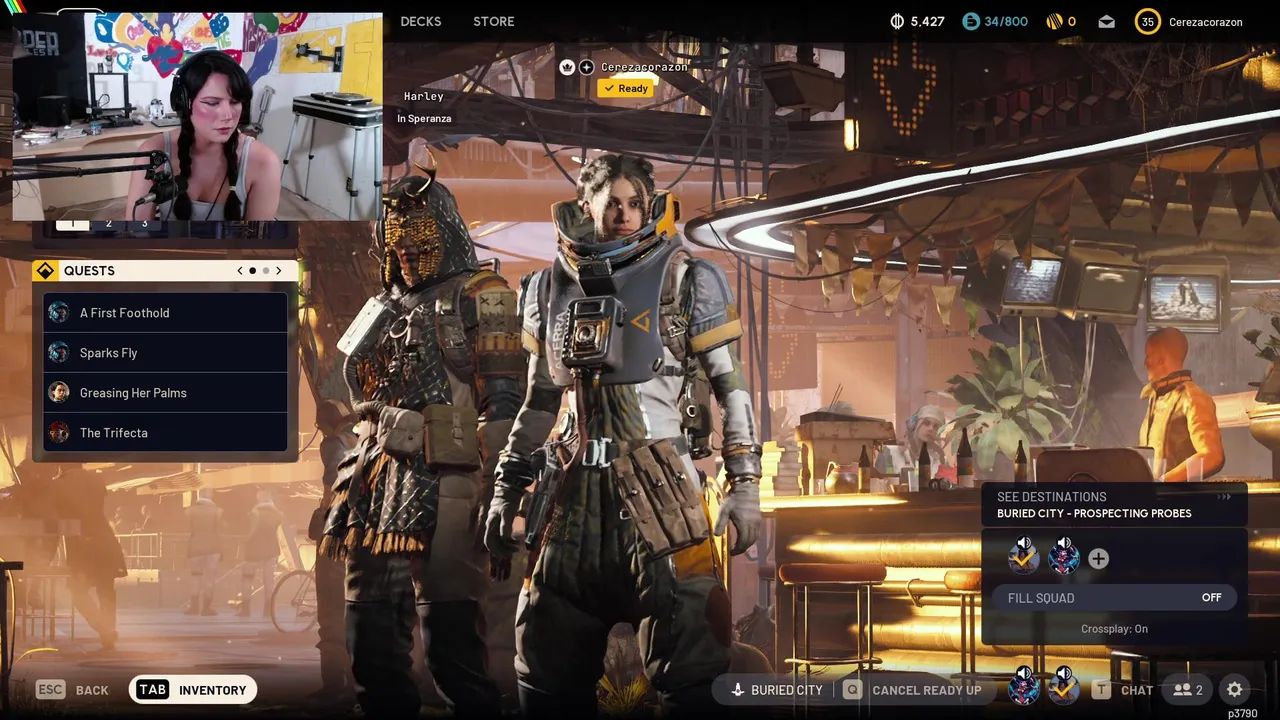Screen dimensions: 1280x720
Task: Click the yellow Quests diamond icon
Action: tap(45, 271)
